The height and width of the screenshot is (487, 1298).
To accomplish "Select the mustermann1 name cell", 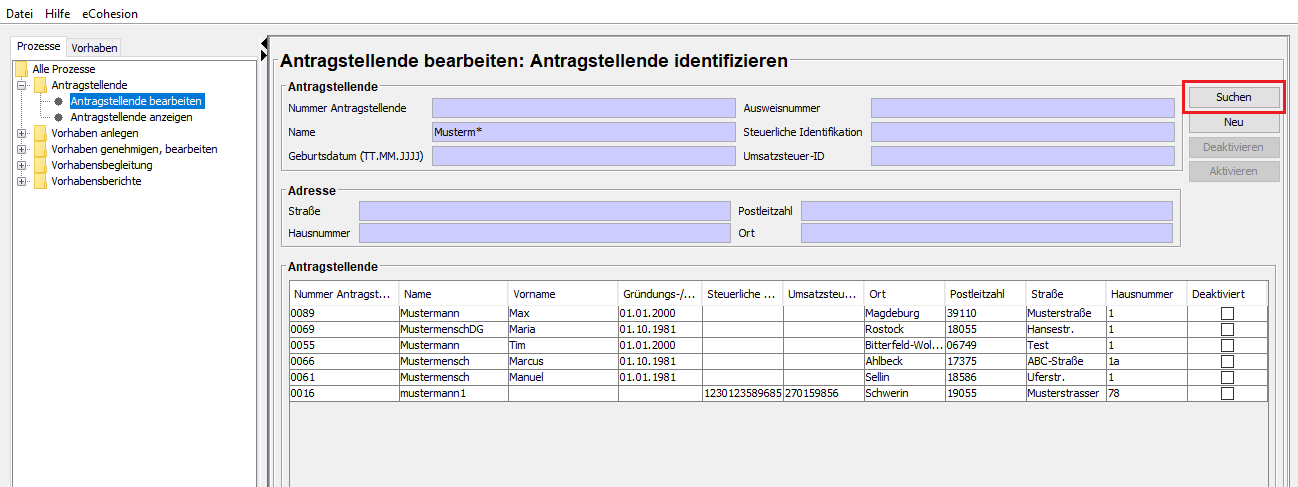I will 453,394.
